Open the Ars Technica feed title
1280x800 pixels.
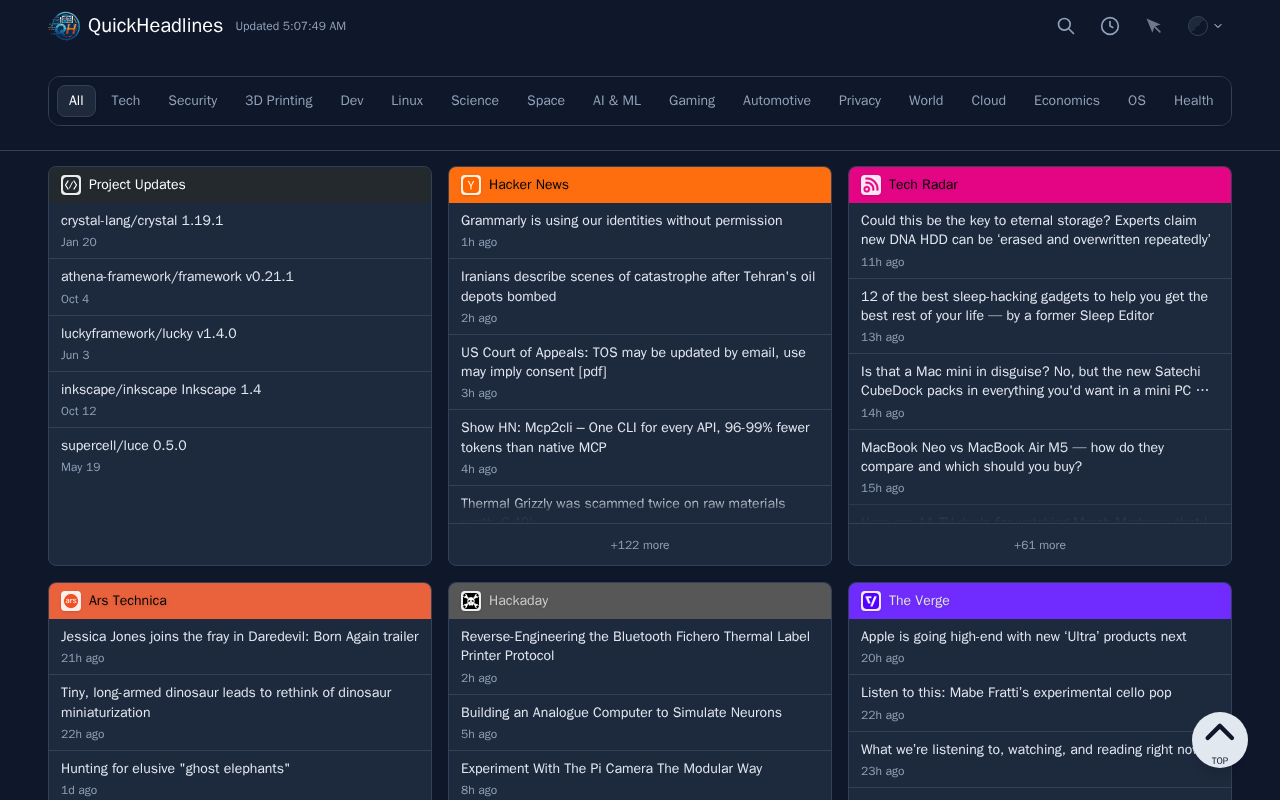pos(128,601)
